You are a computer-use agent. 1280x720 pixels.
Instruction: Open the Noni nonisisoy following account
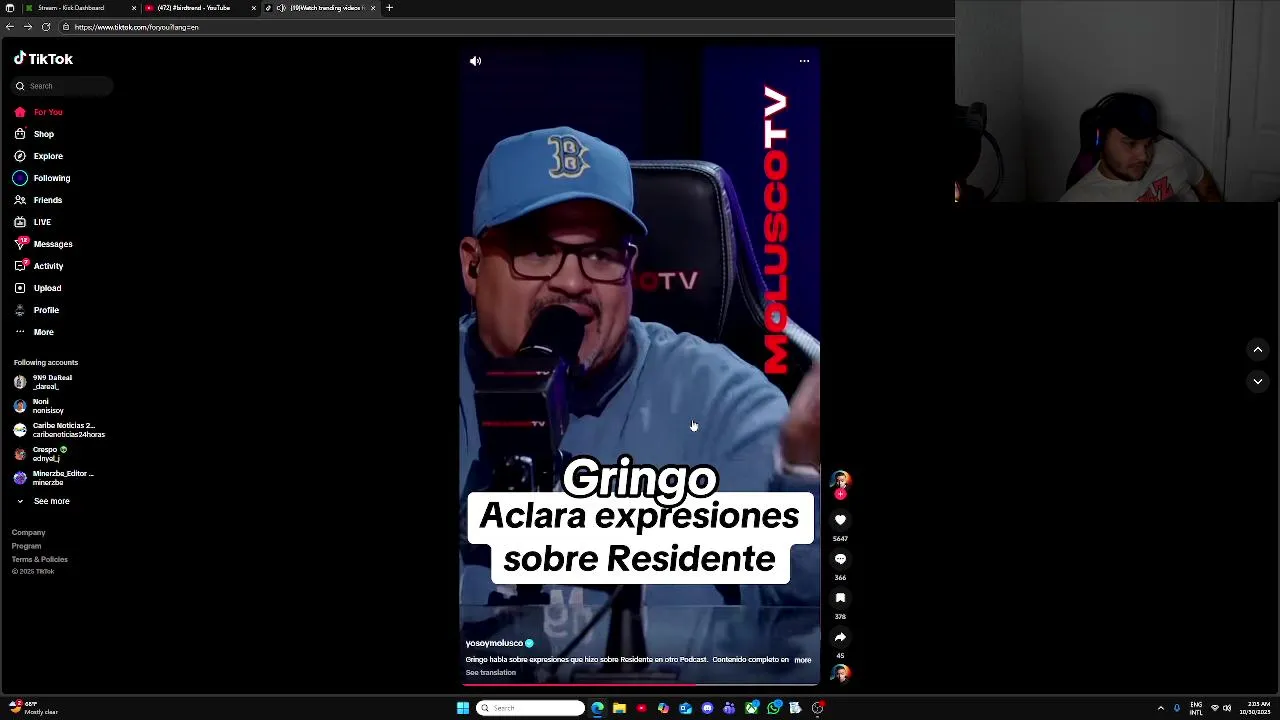click(40, 406)
